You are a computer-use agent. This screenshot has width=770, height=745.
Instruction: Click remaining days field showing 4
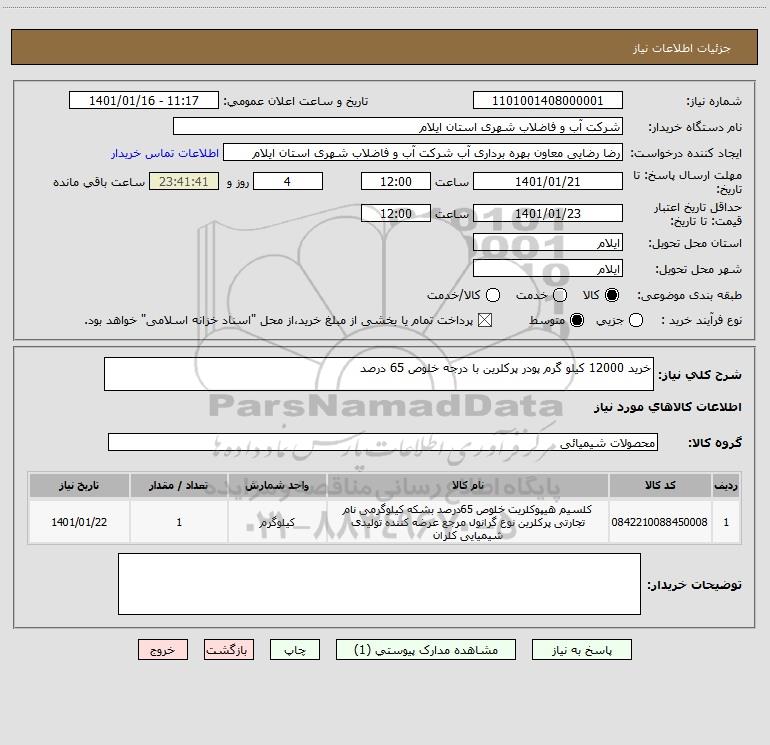[x=288, y=182]
